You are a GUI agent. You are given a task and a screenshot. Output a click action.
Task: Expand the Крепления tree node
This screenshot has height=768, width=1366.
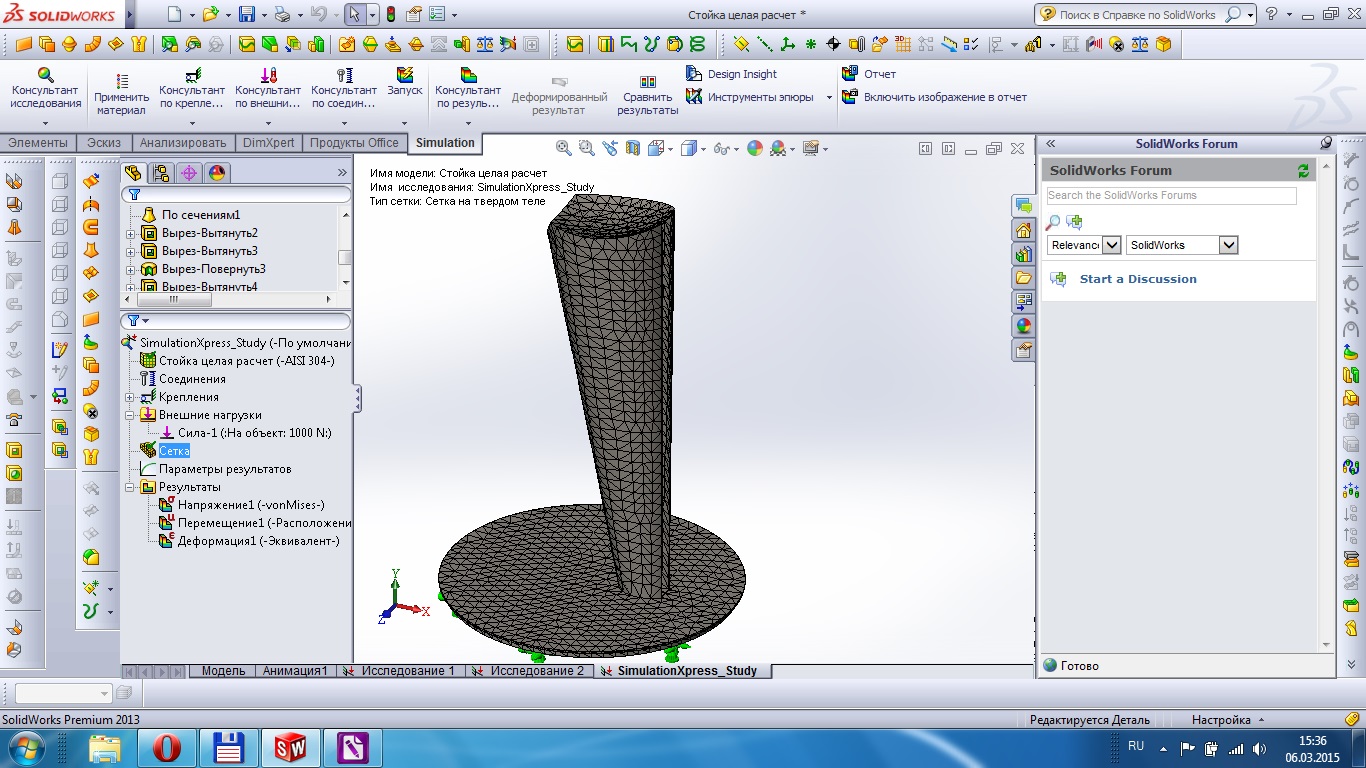(130, 397)
